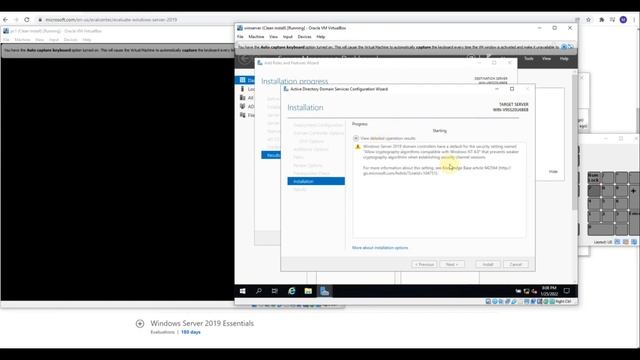
Task: Select Dashboard icon in Server Manager sidebar
Action: coord(243,80)
